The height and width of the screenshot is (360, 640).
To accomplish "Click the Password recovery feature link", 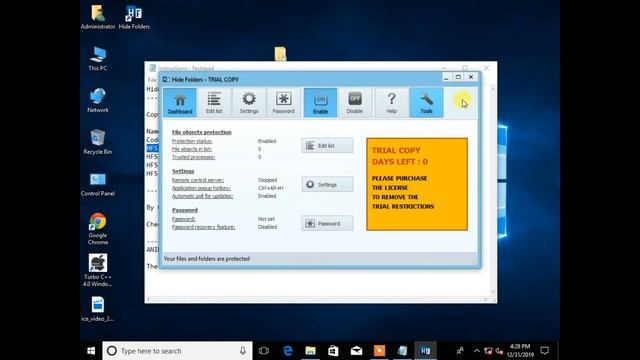I will 203,227.
